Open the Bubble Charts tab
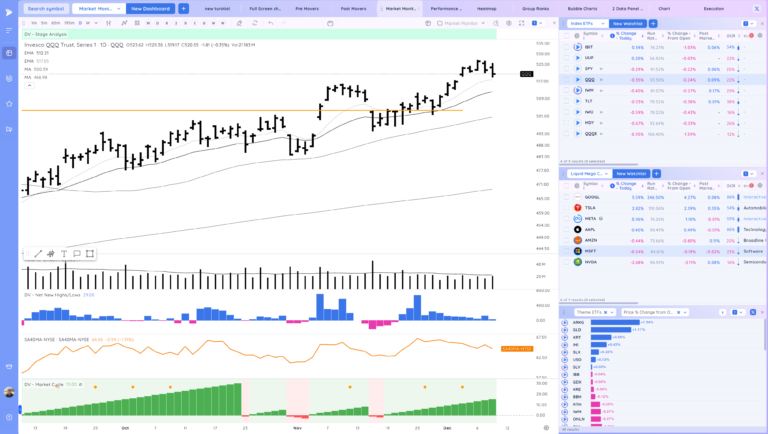Image resolution: width=768 pixels, height=434 pixels. point(581,8)
